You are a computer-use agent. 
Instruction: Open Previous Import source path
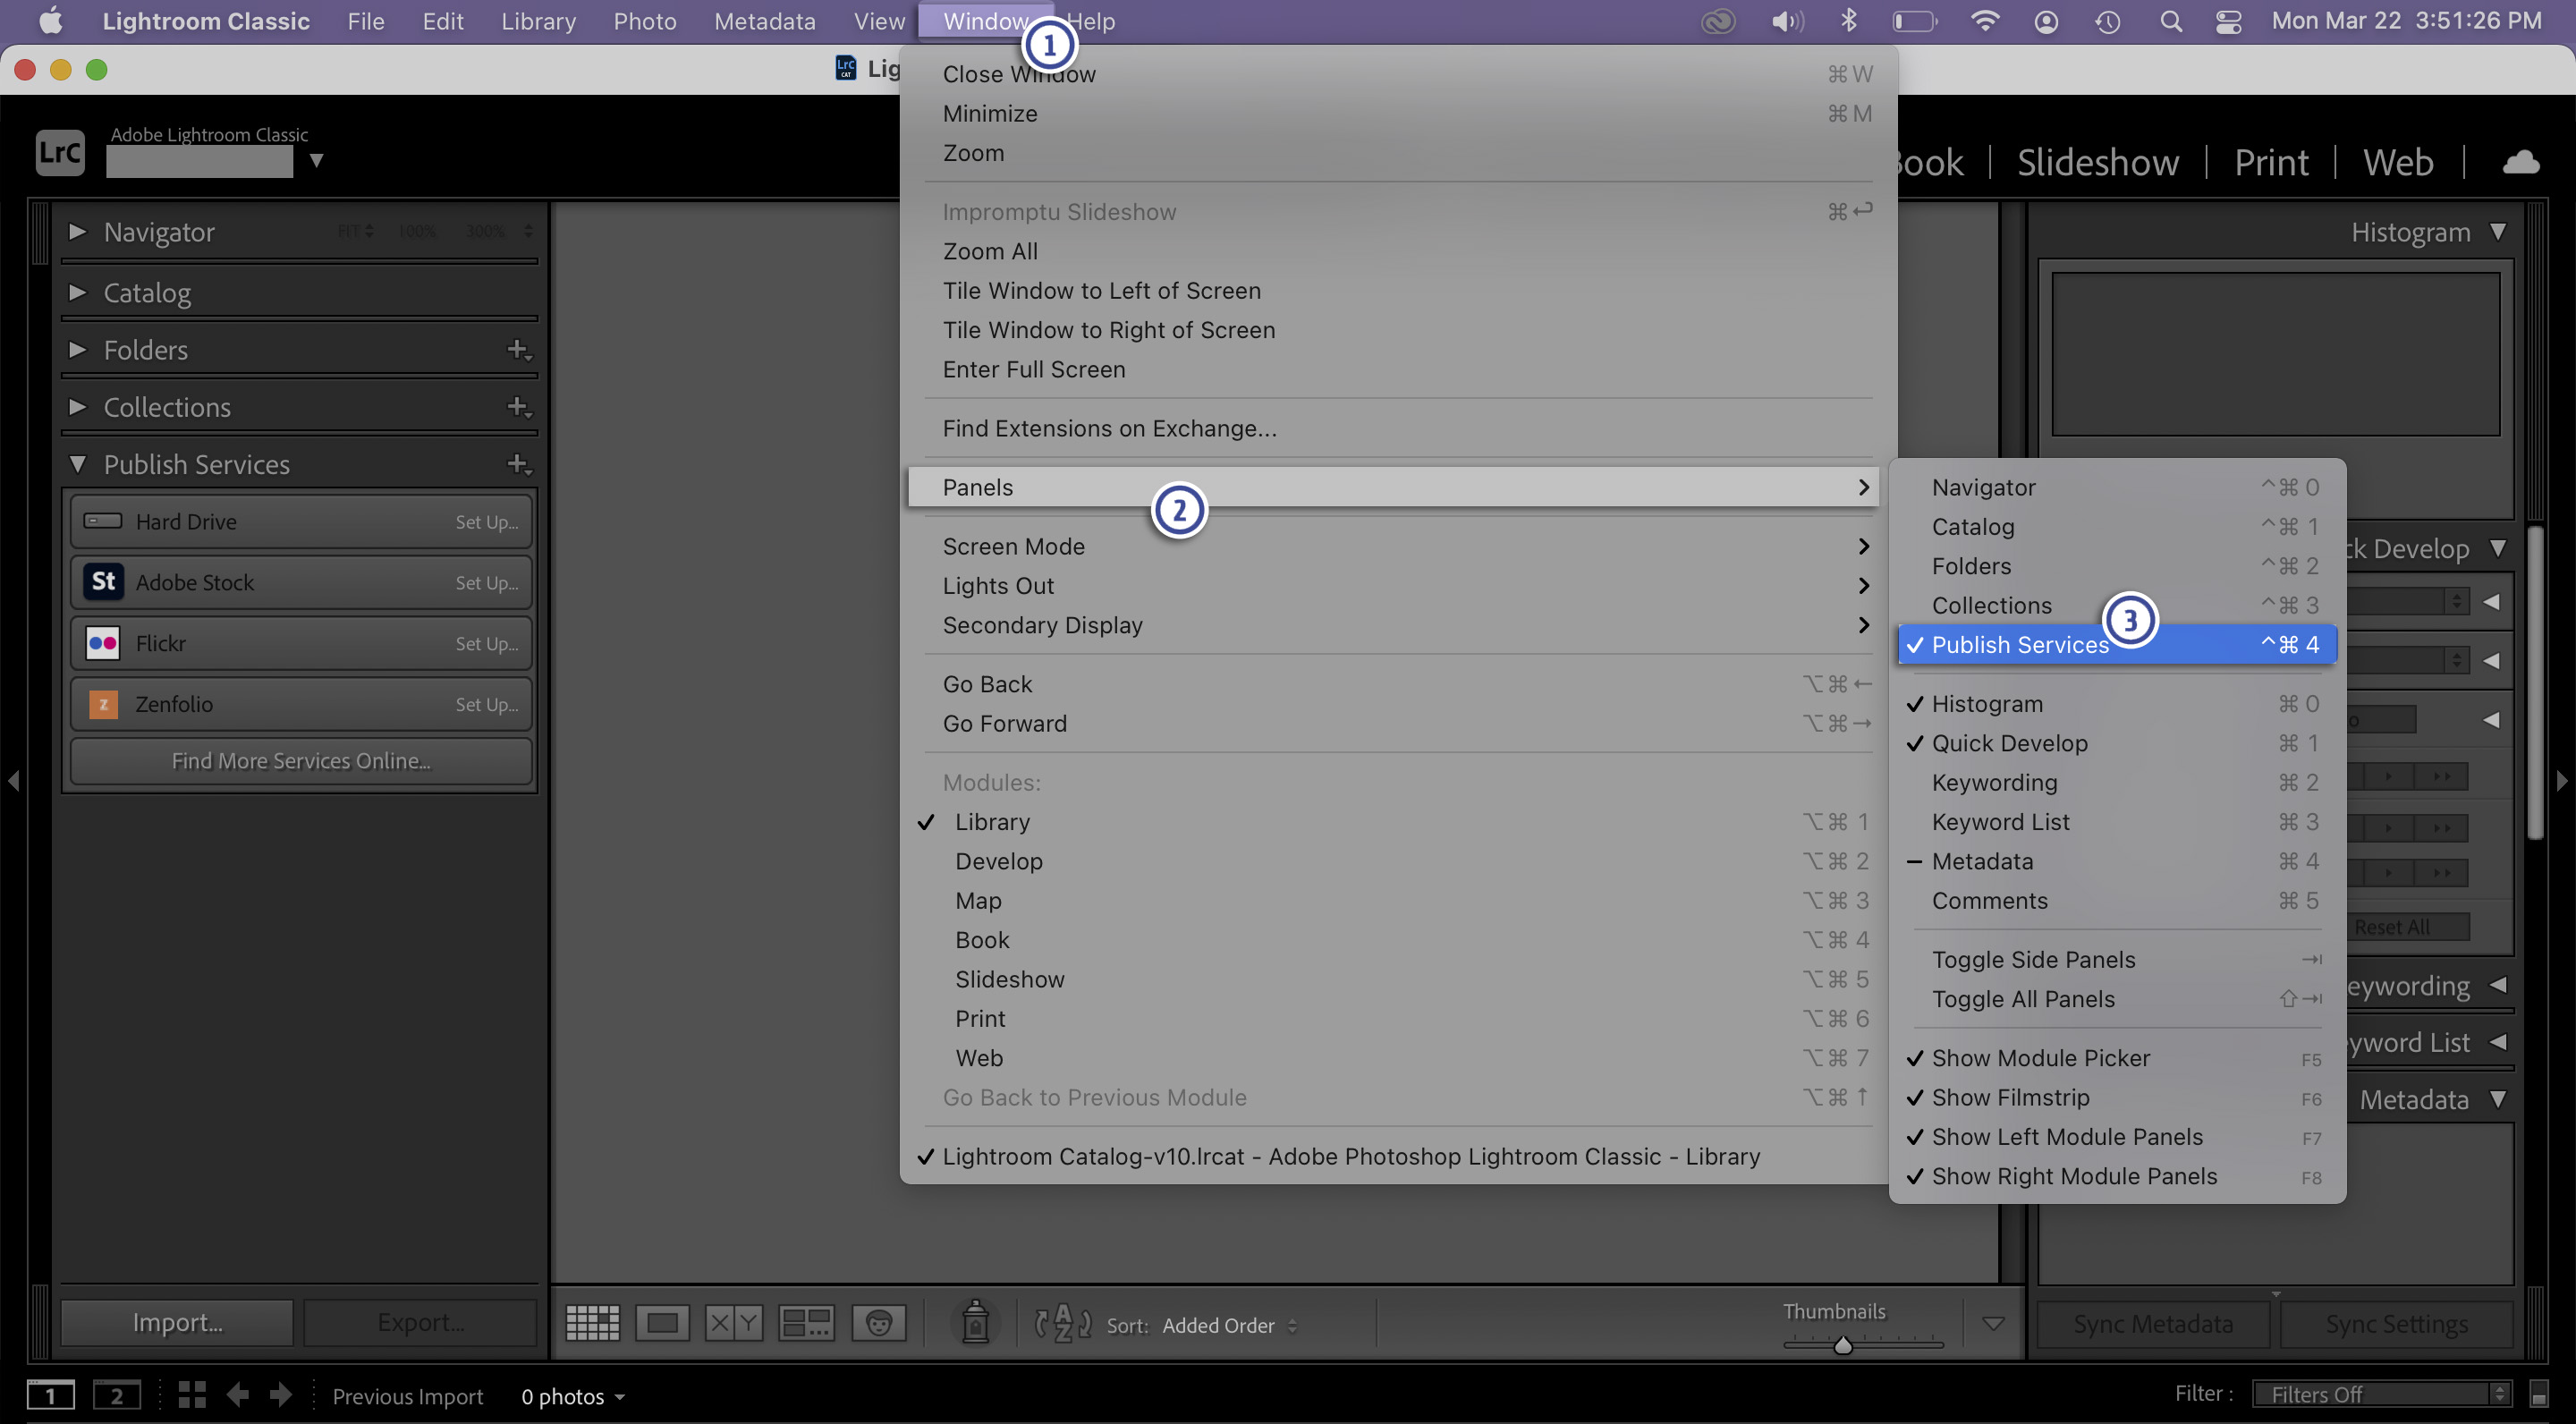[x=407, y=1396]
